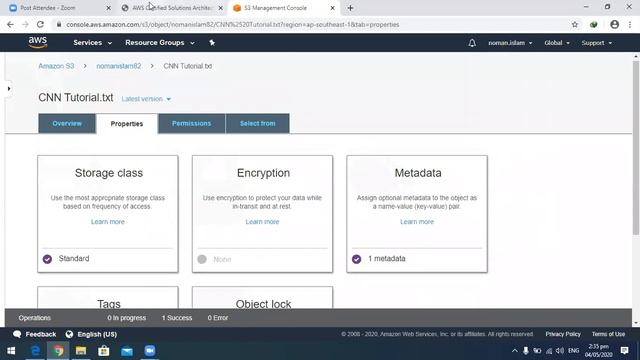Switch to the Overview tab
This screenshot has height=360, width=640.
(67, 123)
